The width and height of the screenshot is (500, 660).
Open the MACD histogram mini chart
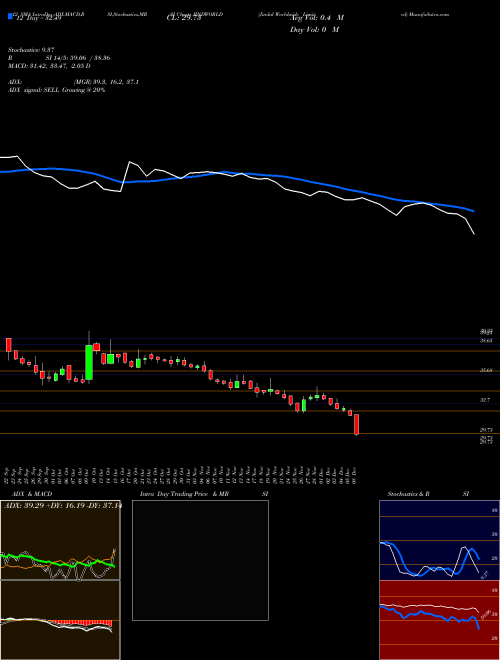pyautogui.click(x=60, y=620)
